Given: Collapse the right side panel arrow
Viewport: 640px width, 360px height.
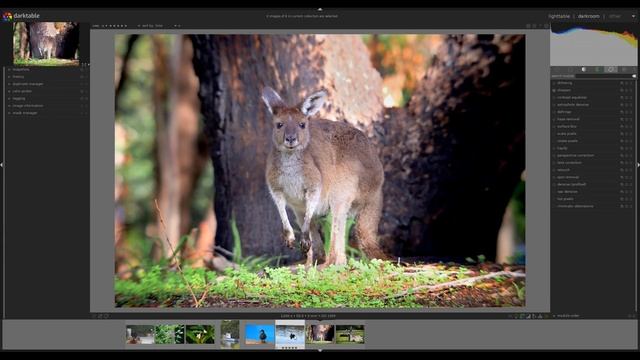Looking at the screenshot, I should [x=638, y=164].
